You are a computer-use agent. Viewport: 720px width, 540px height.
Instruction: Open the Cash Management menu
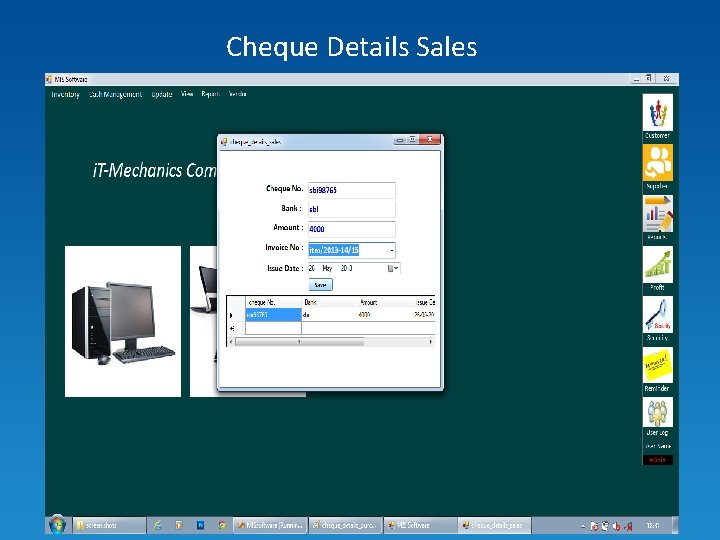115,94
